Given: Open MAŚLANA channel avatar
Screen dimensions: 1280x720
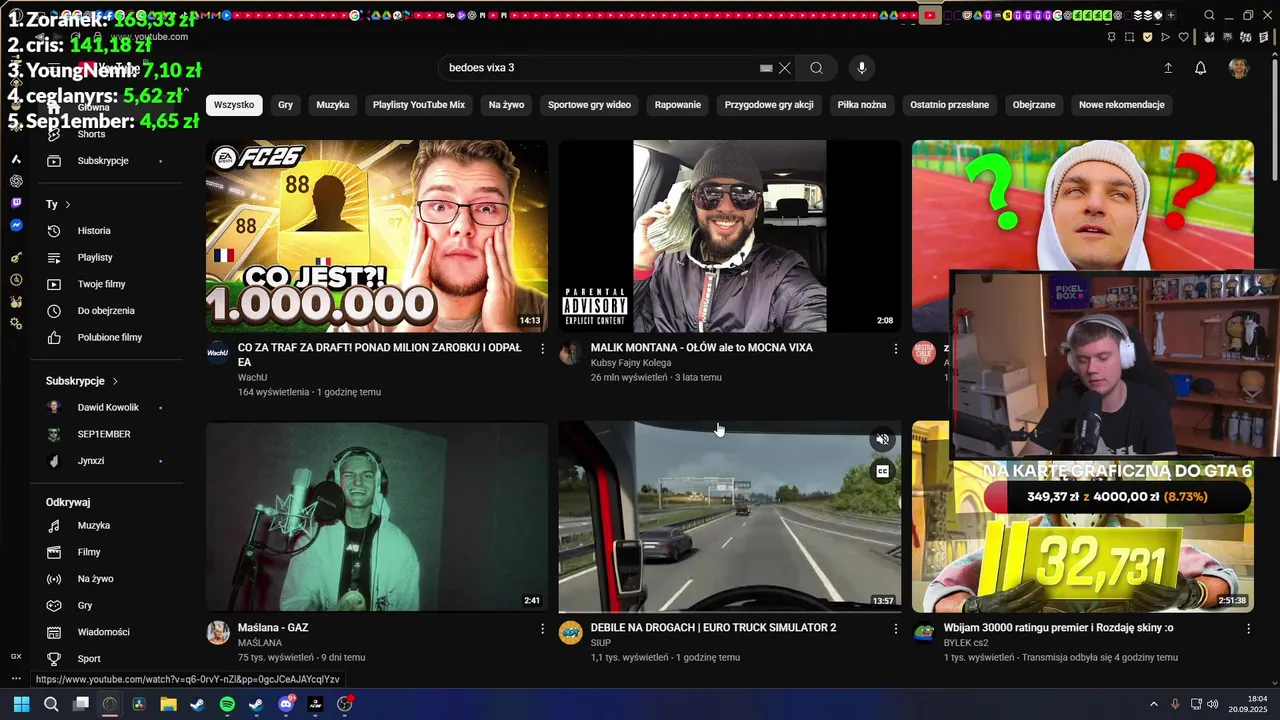Looking at the screenshot, I should click(218, 633).
